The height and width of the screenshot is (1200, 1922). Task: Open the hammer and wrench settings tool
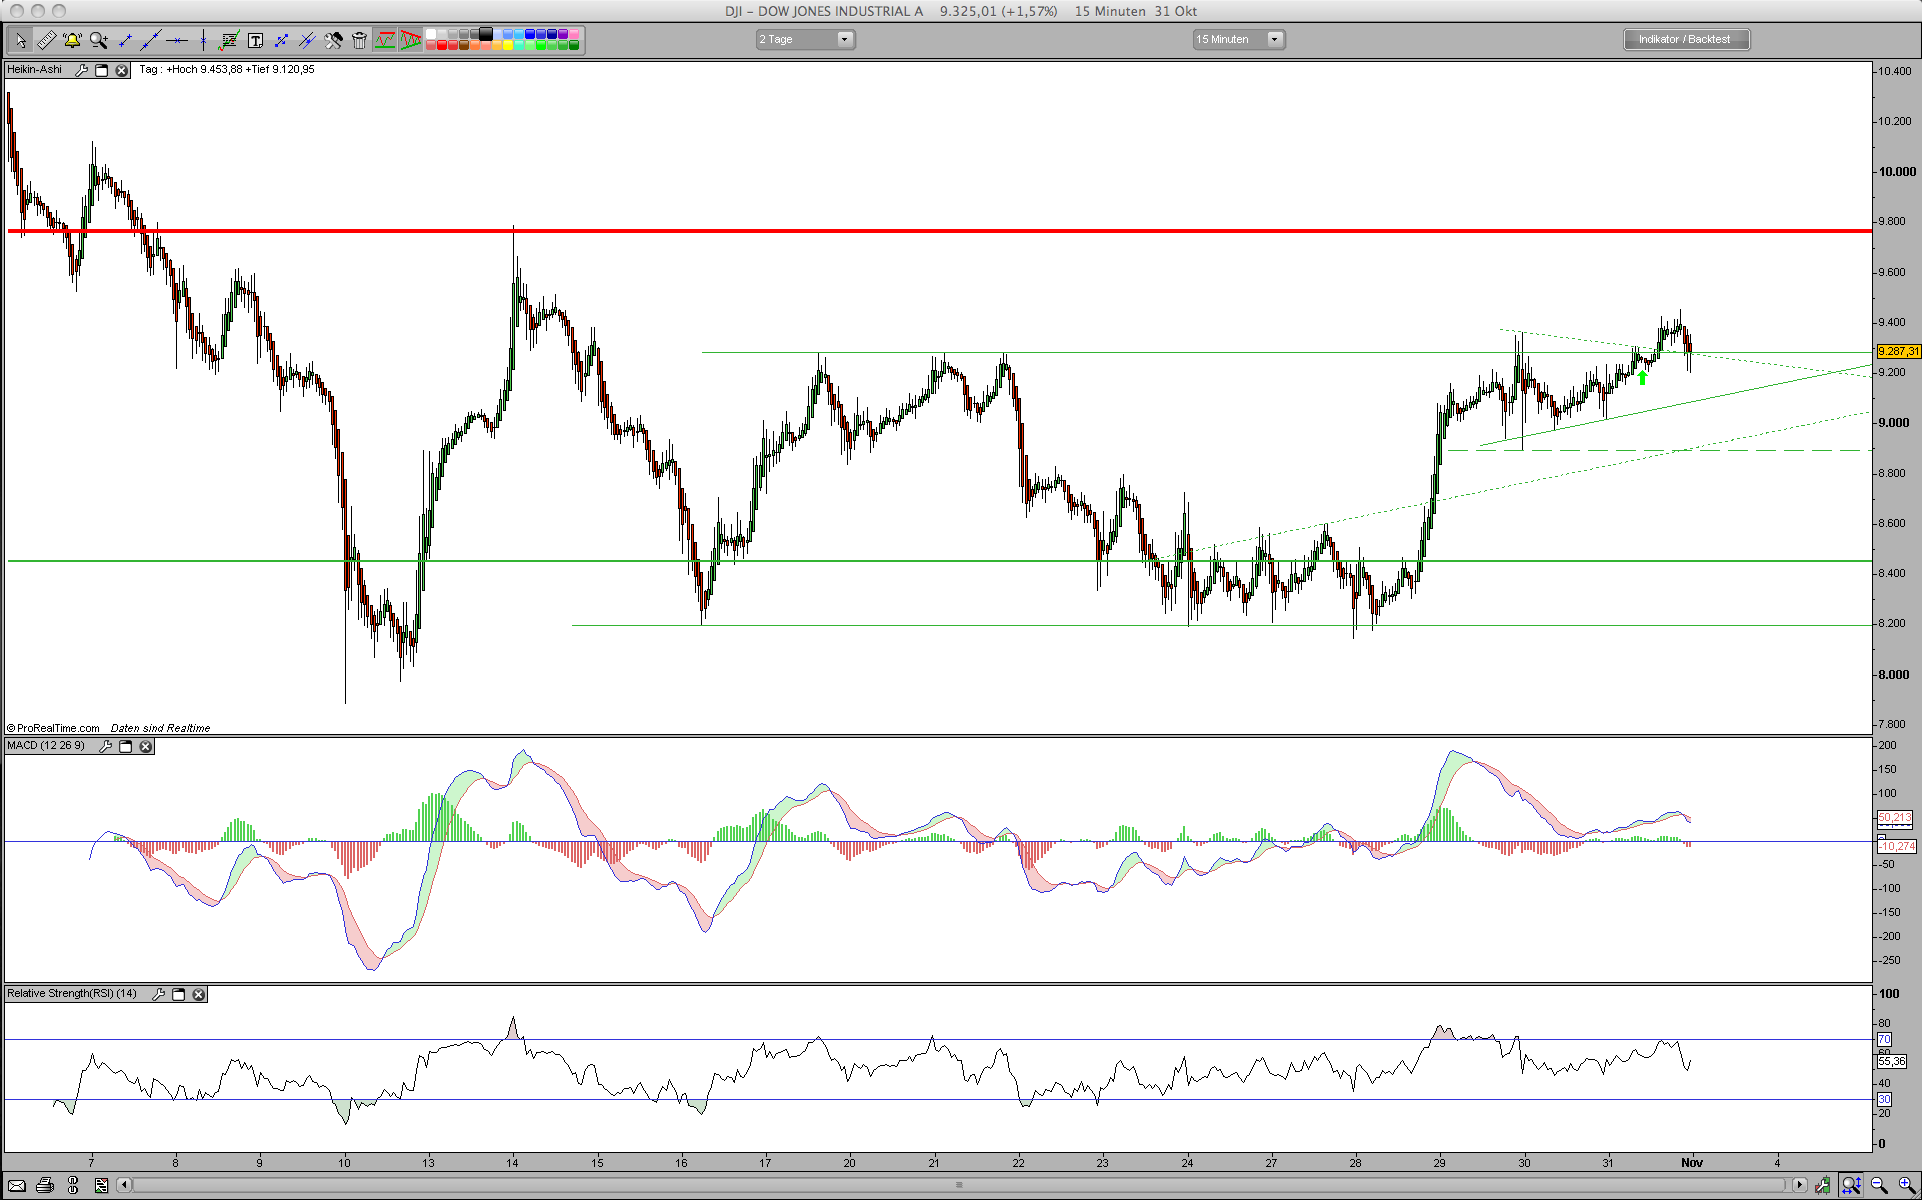click(x=333, y=40)
